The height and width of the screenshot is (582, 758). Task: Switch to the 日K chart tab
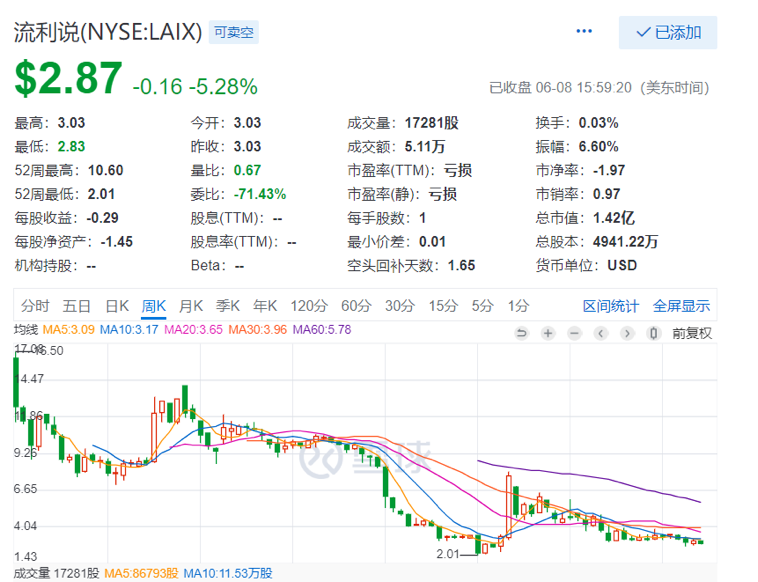(117, 306)
